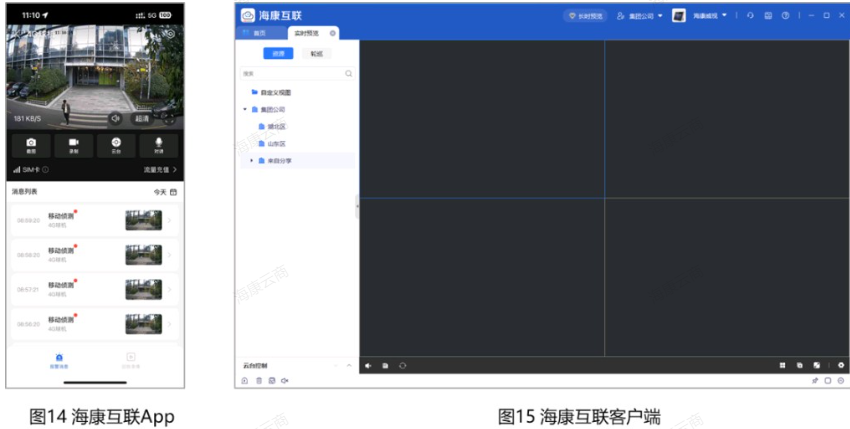Open the 集团公司 account dropdown in title bar
Screen dimensions: 850x429
tap(640, 16)
